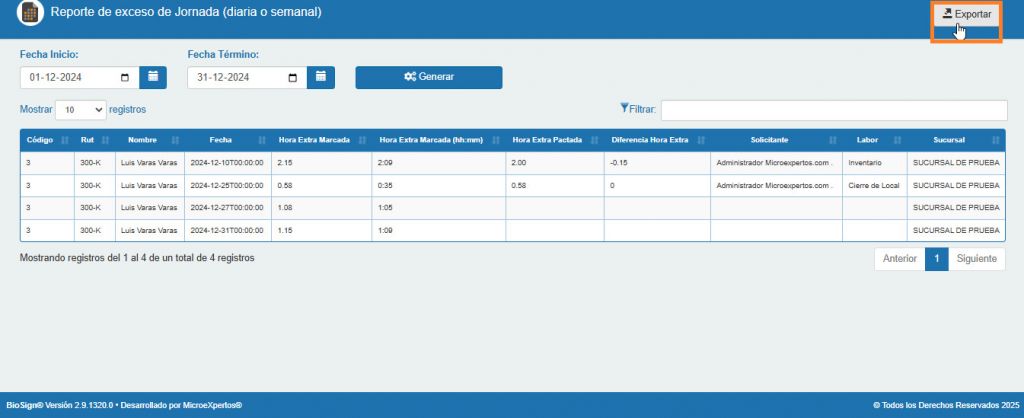Click the Siguiente pagination button
1024x418 pixels.
pos(976,259)
